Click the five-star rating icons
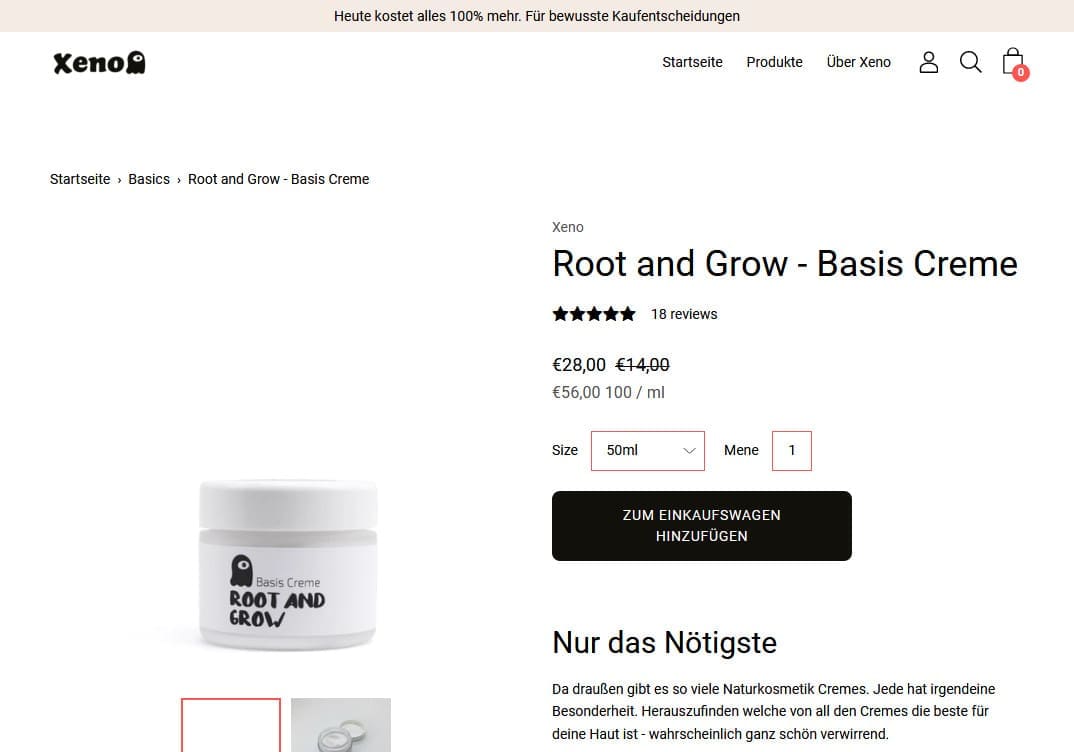Image resolution: width=1074 pixels, height=752 pixels. click(x=594, y=314)
